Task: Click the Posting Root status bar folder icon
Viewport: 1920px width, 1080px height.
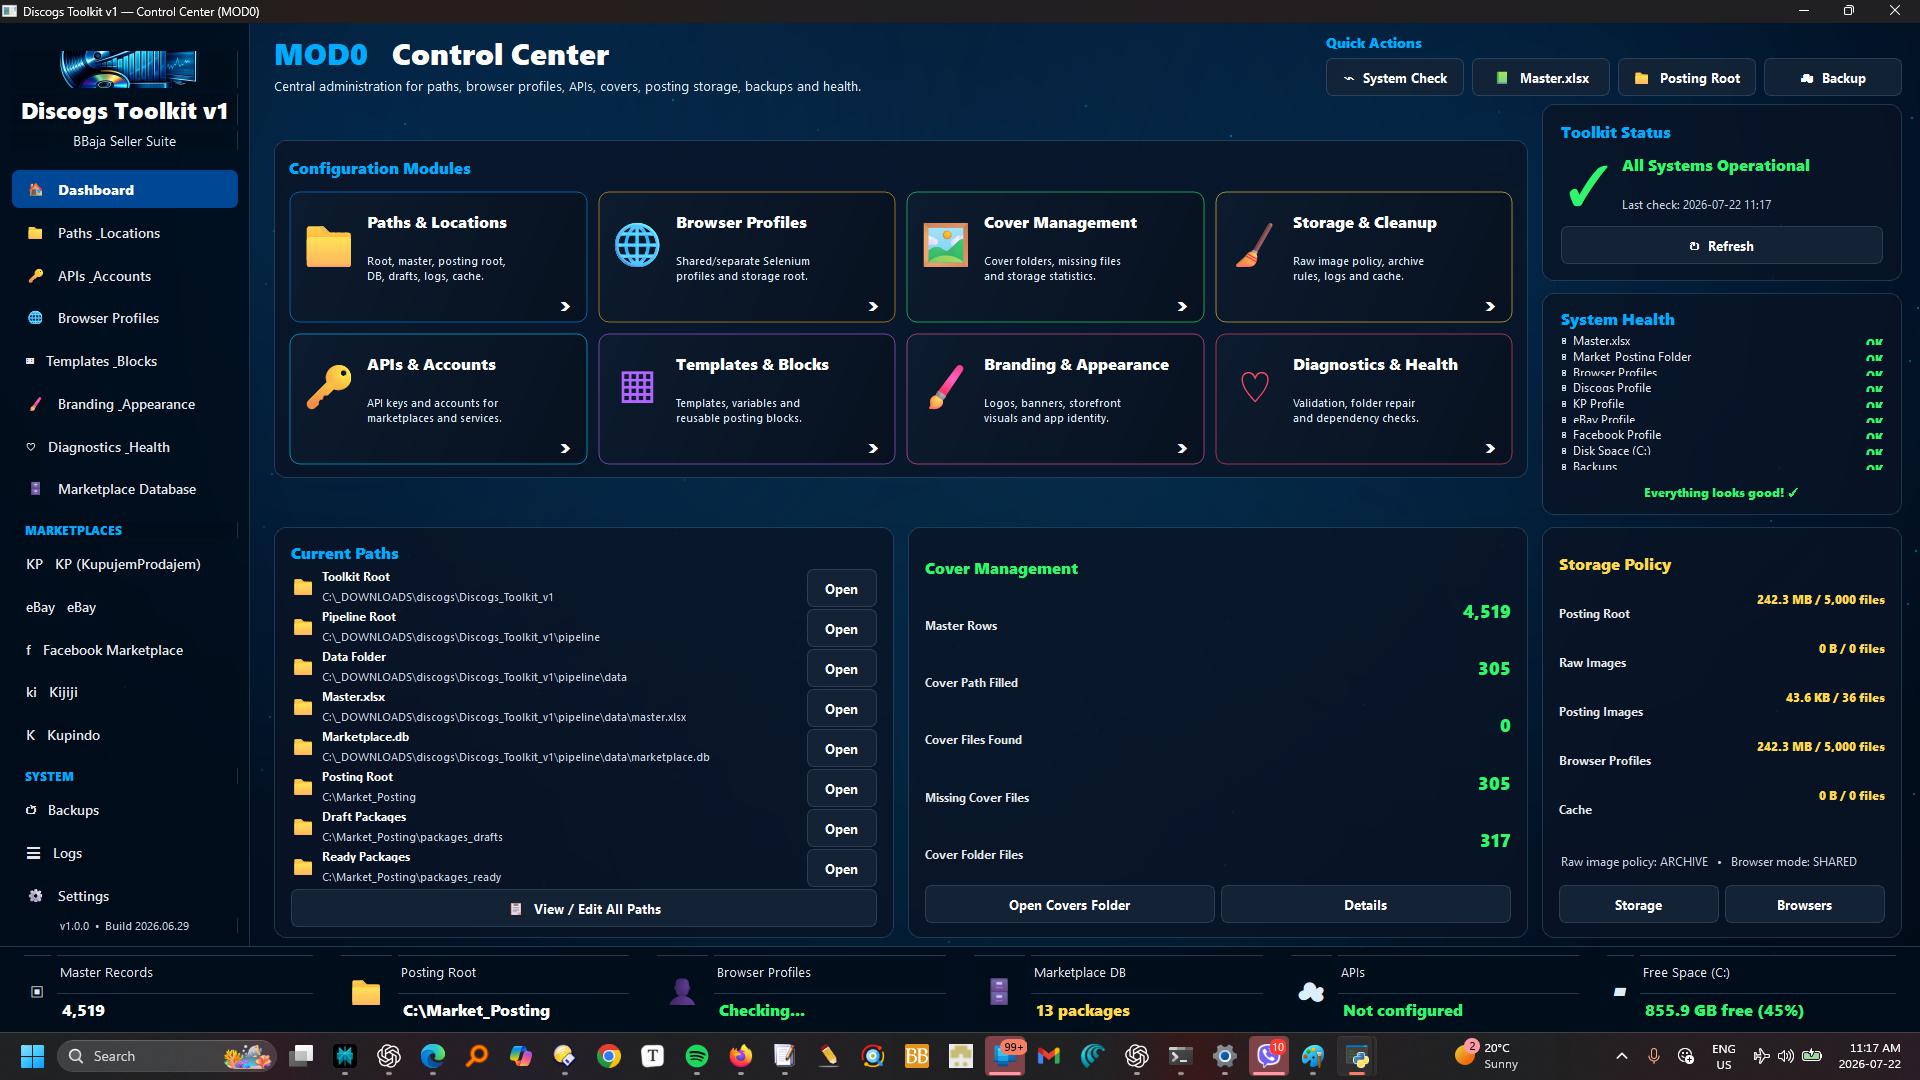Action: [366, 992]
